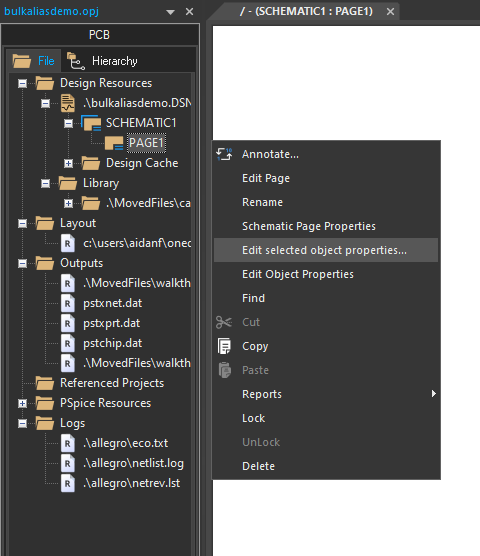This screenshot has width=480, height=556.
Task: Open the project panel dropdown arrow
Action: coord(171,12)
